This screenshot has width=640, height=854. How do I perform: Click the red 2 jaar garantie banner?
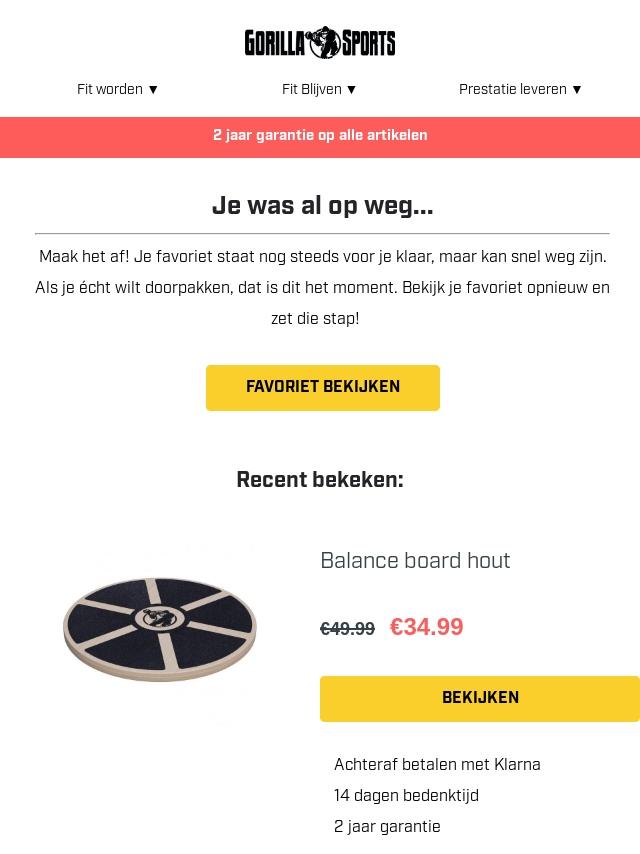[320, 136]
